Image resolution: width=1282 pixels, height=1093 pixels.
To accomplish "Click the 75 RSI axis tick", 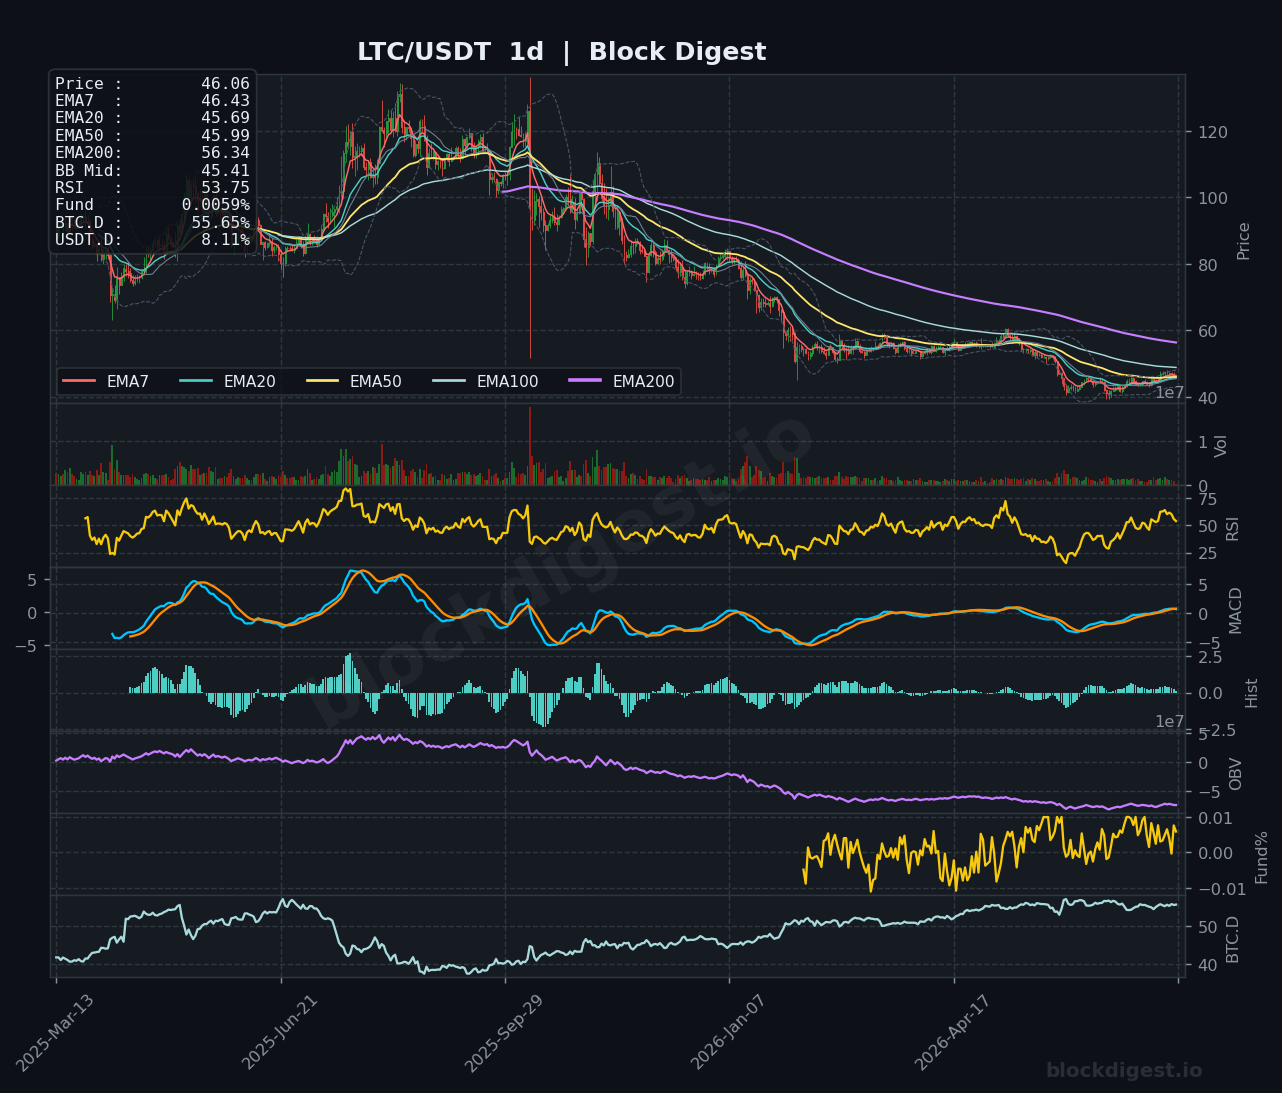I will click(x=1207, y=499).
